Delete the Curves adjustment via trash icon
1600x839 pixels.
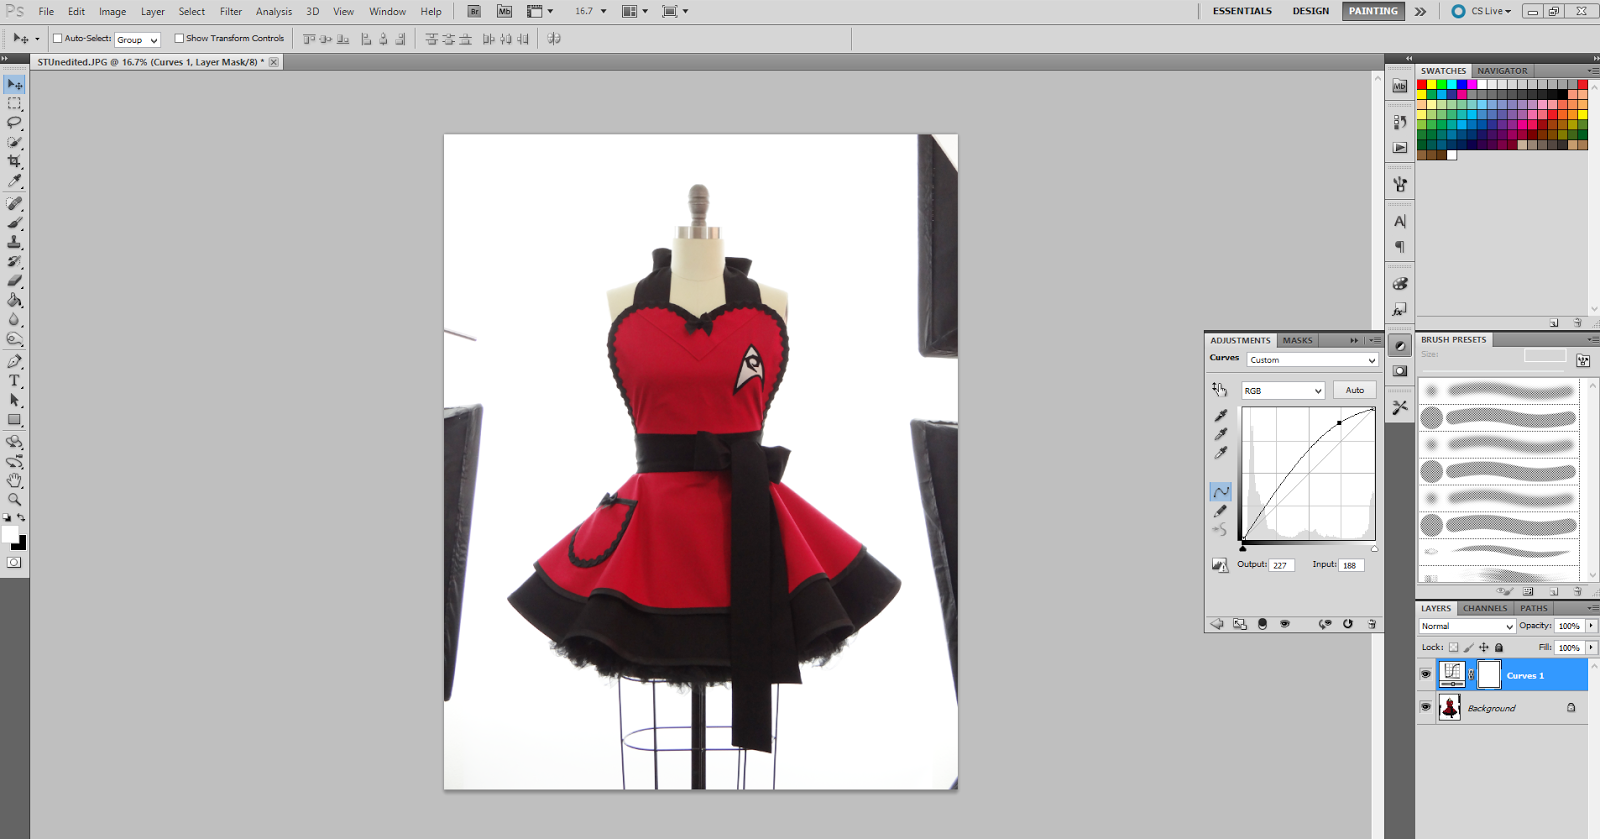click(x=1372, y=624)
